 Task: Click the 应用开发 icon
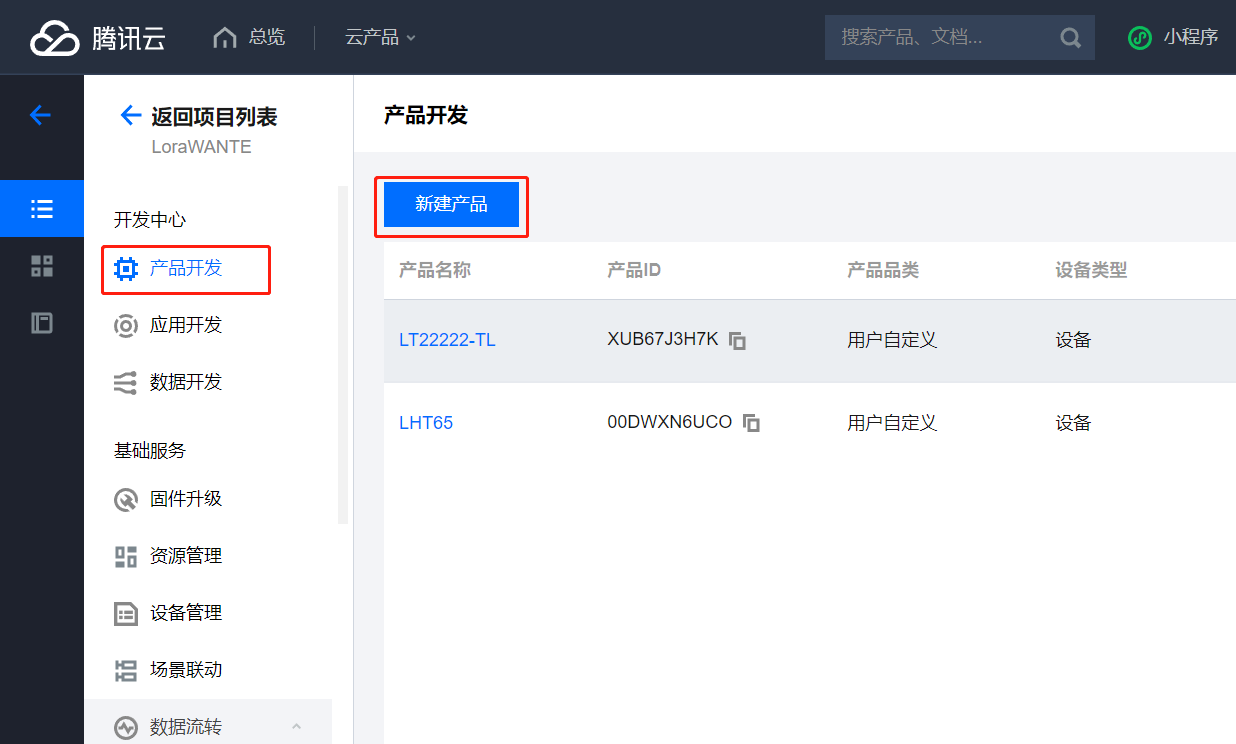point(125,326)
